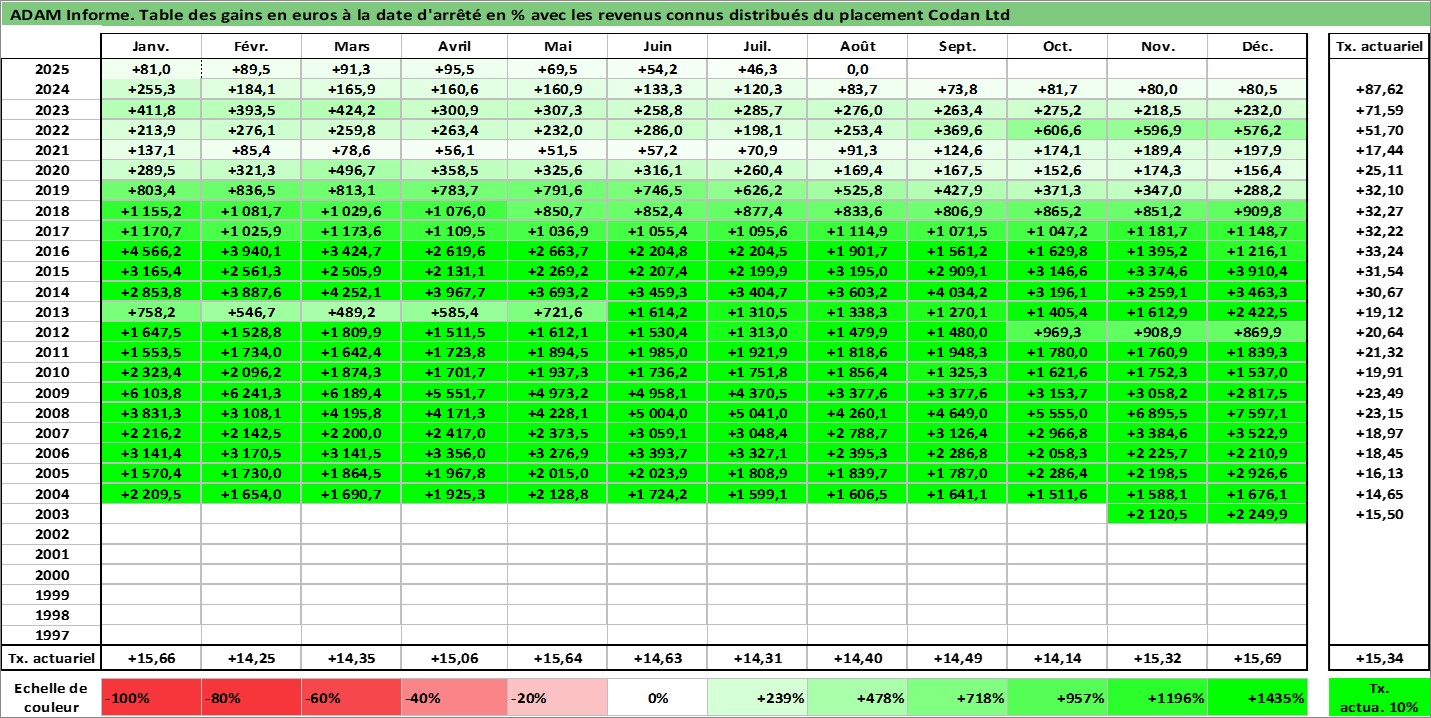This screenshot has height=718, width=1431.
Task: Select the +4 566,2 cell in Janv. 2016
Action: point(151,252)
